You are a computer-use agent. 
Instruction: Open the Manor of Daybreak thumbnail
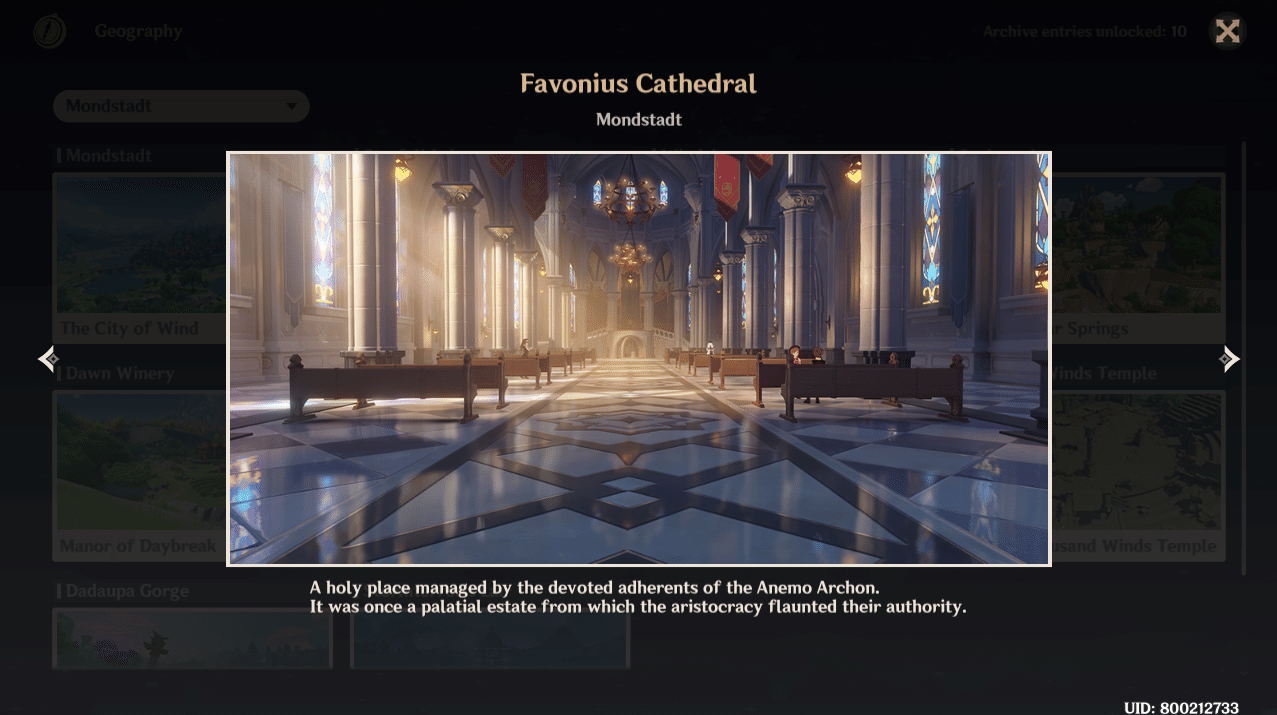(x=139, y=475)
